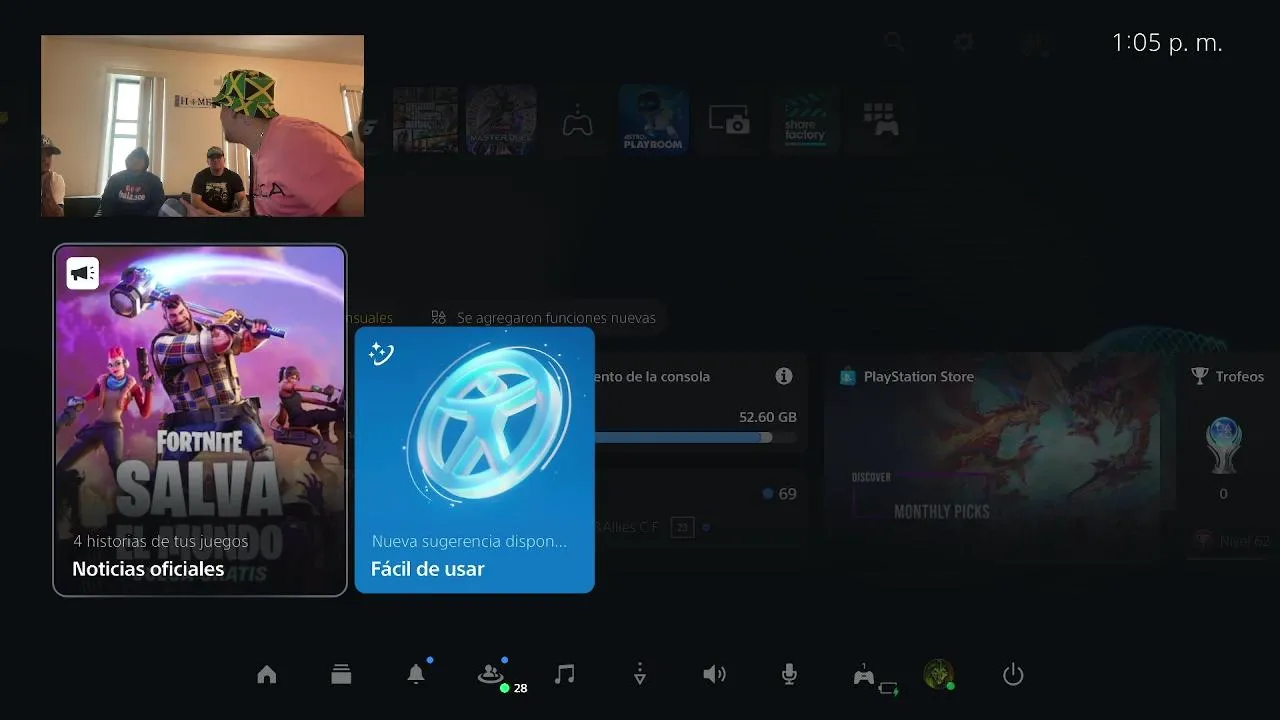Viewport: 1280px width, 720px height.
Task: Open Accessories controller battery icon
Action: pyautogui.click(x=866, y=677)
